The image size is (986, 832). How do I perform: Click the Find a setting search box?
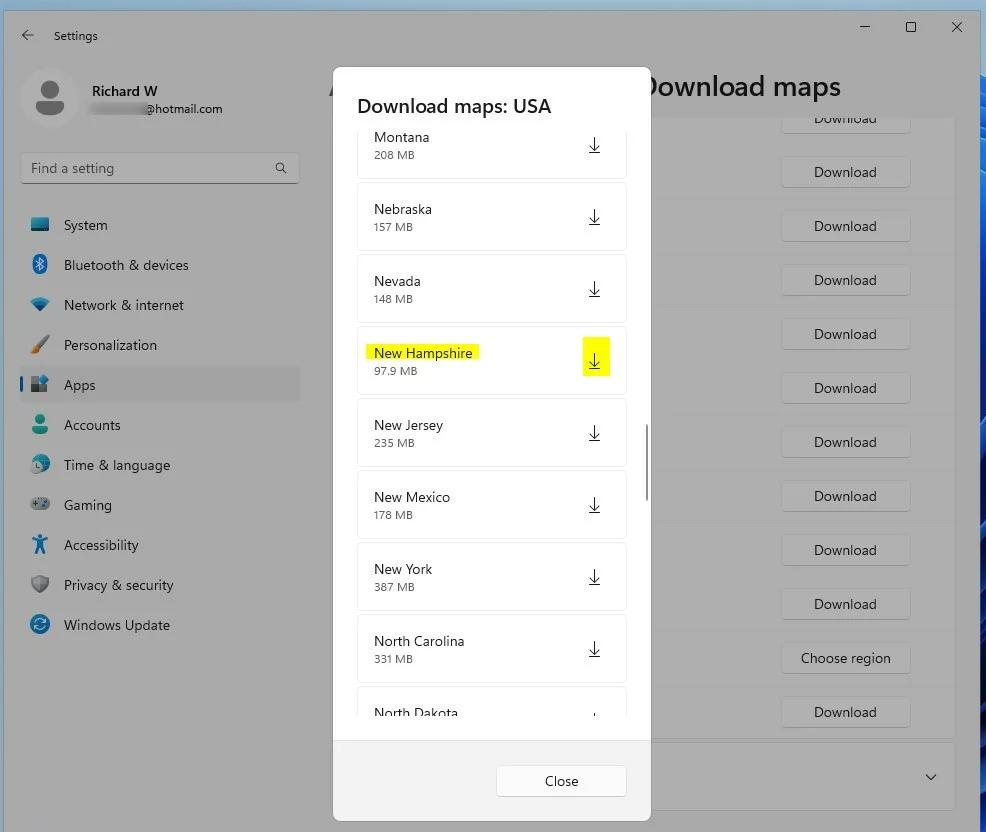[x=150, y=168]
